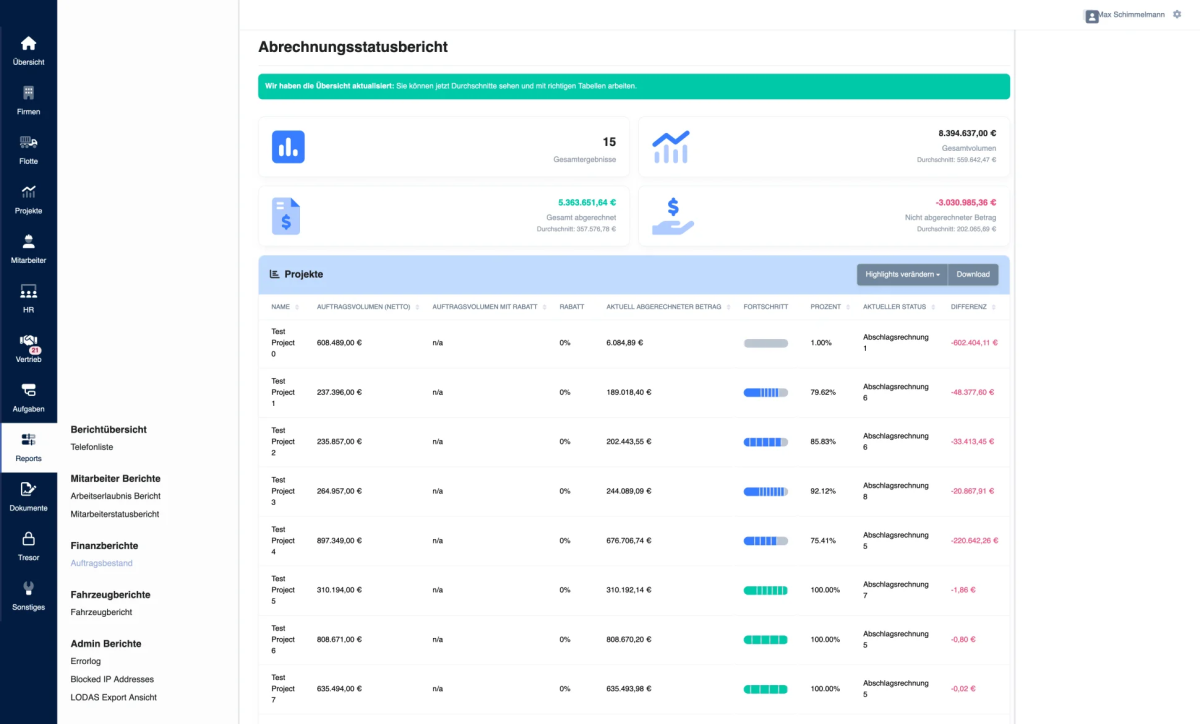Open the Fahrzeugbericht link
1200x724 pixels.
[x=101, y=612]
